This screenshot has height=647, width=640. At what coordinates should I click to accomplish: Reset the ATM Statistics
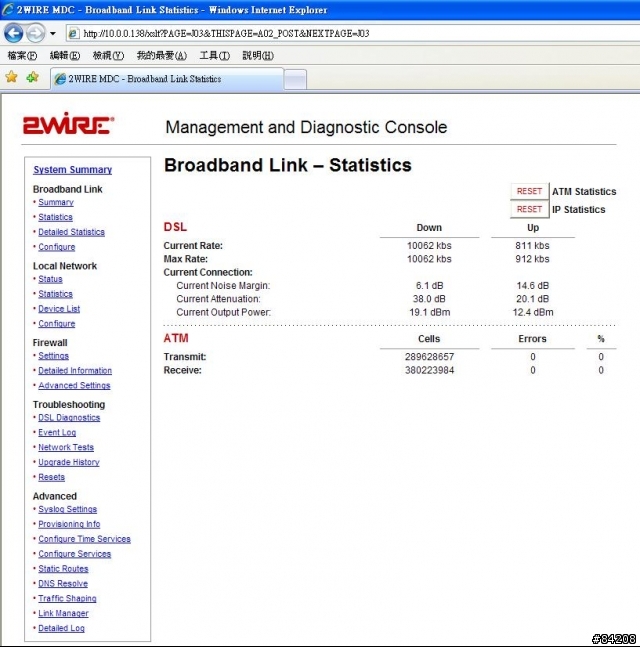tap(529, 191)
